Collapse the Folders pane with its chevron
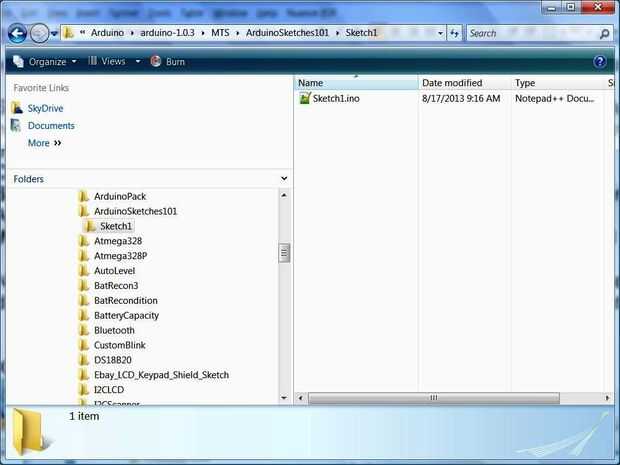This screenshot has height=465, width=620. 284,179
